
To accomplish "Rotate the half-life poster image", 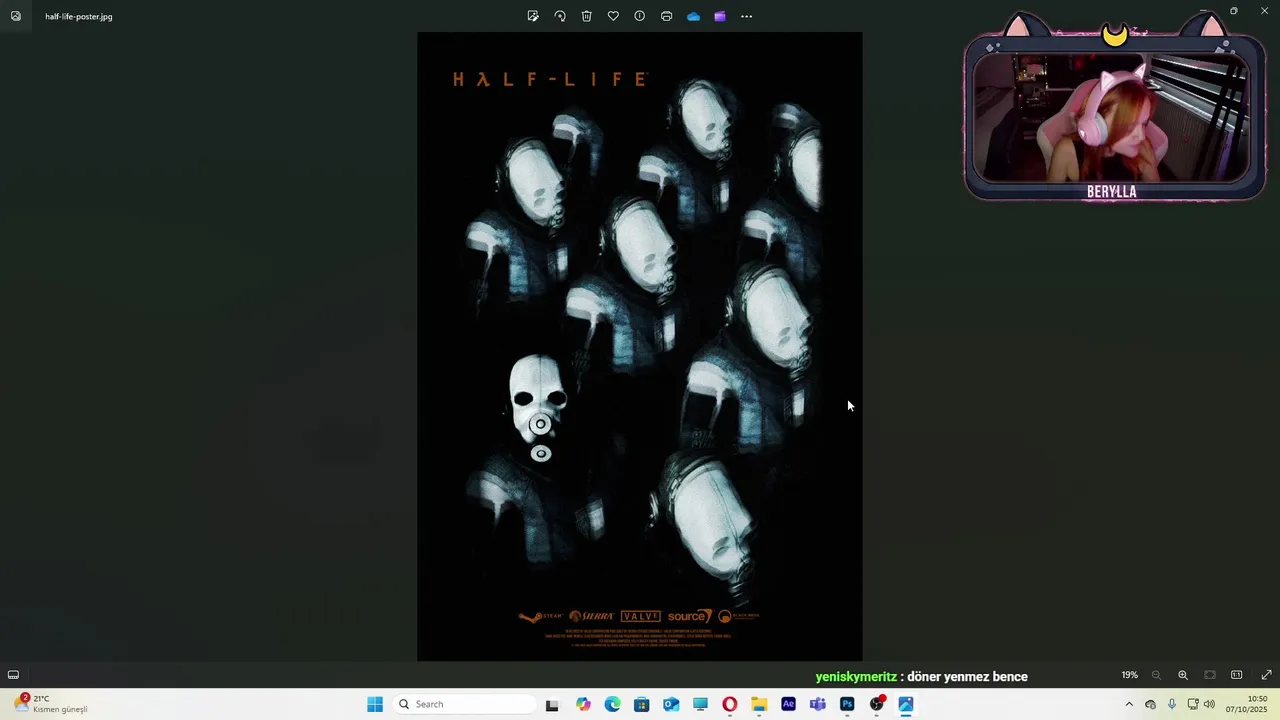I will [560, 16].
